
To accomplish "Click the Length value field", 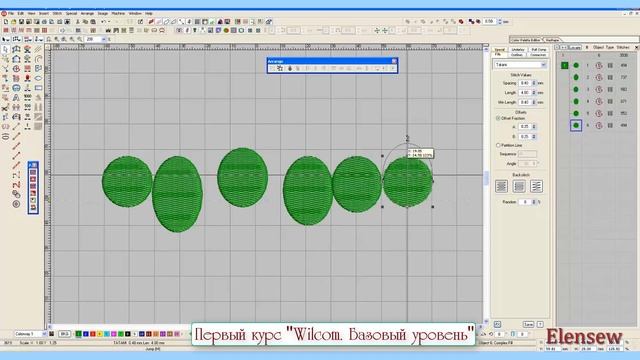I will (524, 93).
